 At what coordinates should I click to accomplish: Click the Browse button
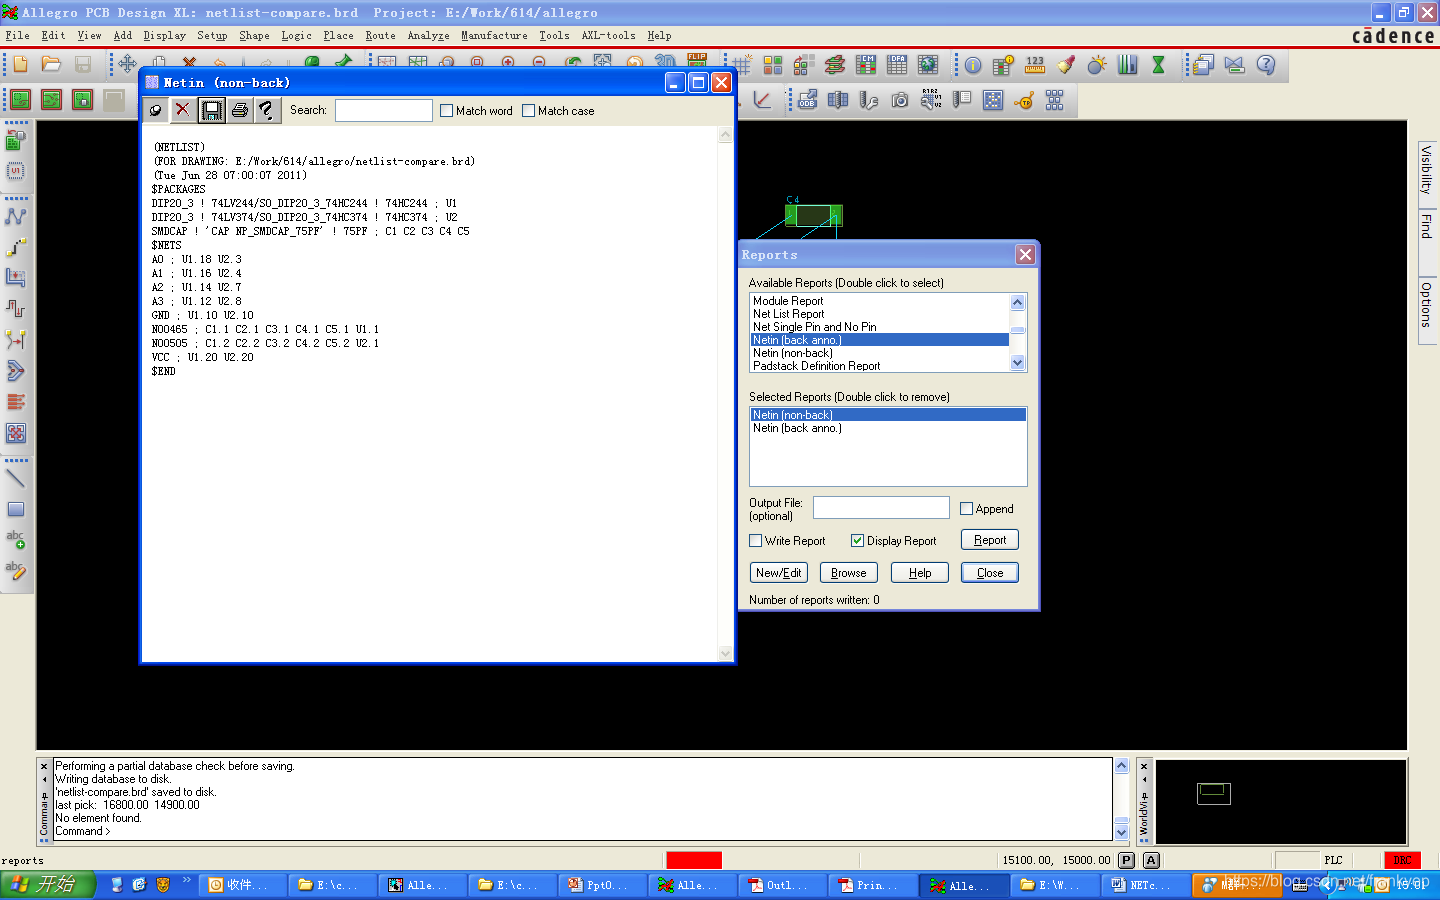(x=849, y=573)
